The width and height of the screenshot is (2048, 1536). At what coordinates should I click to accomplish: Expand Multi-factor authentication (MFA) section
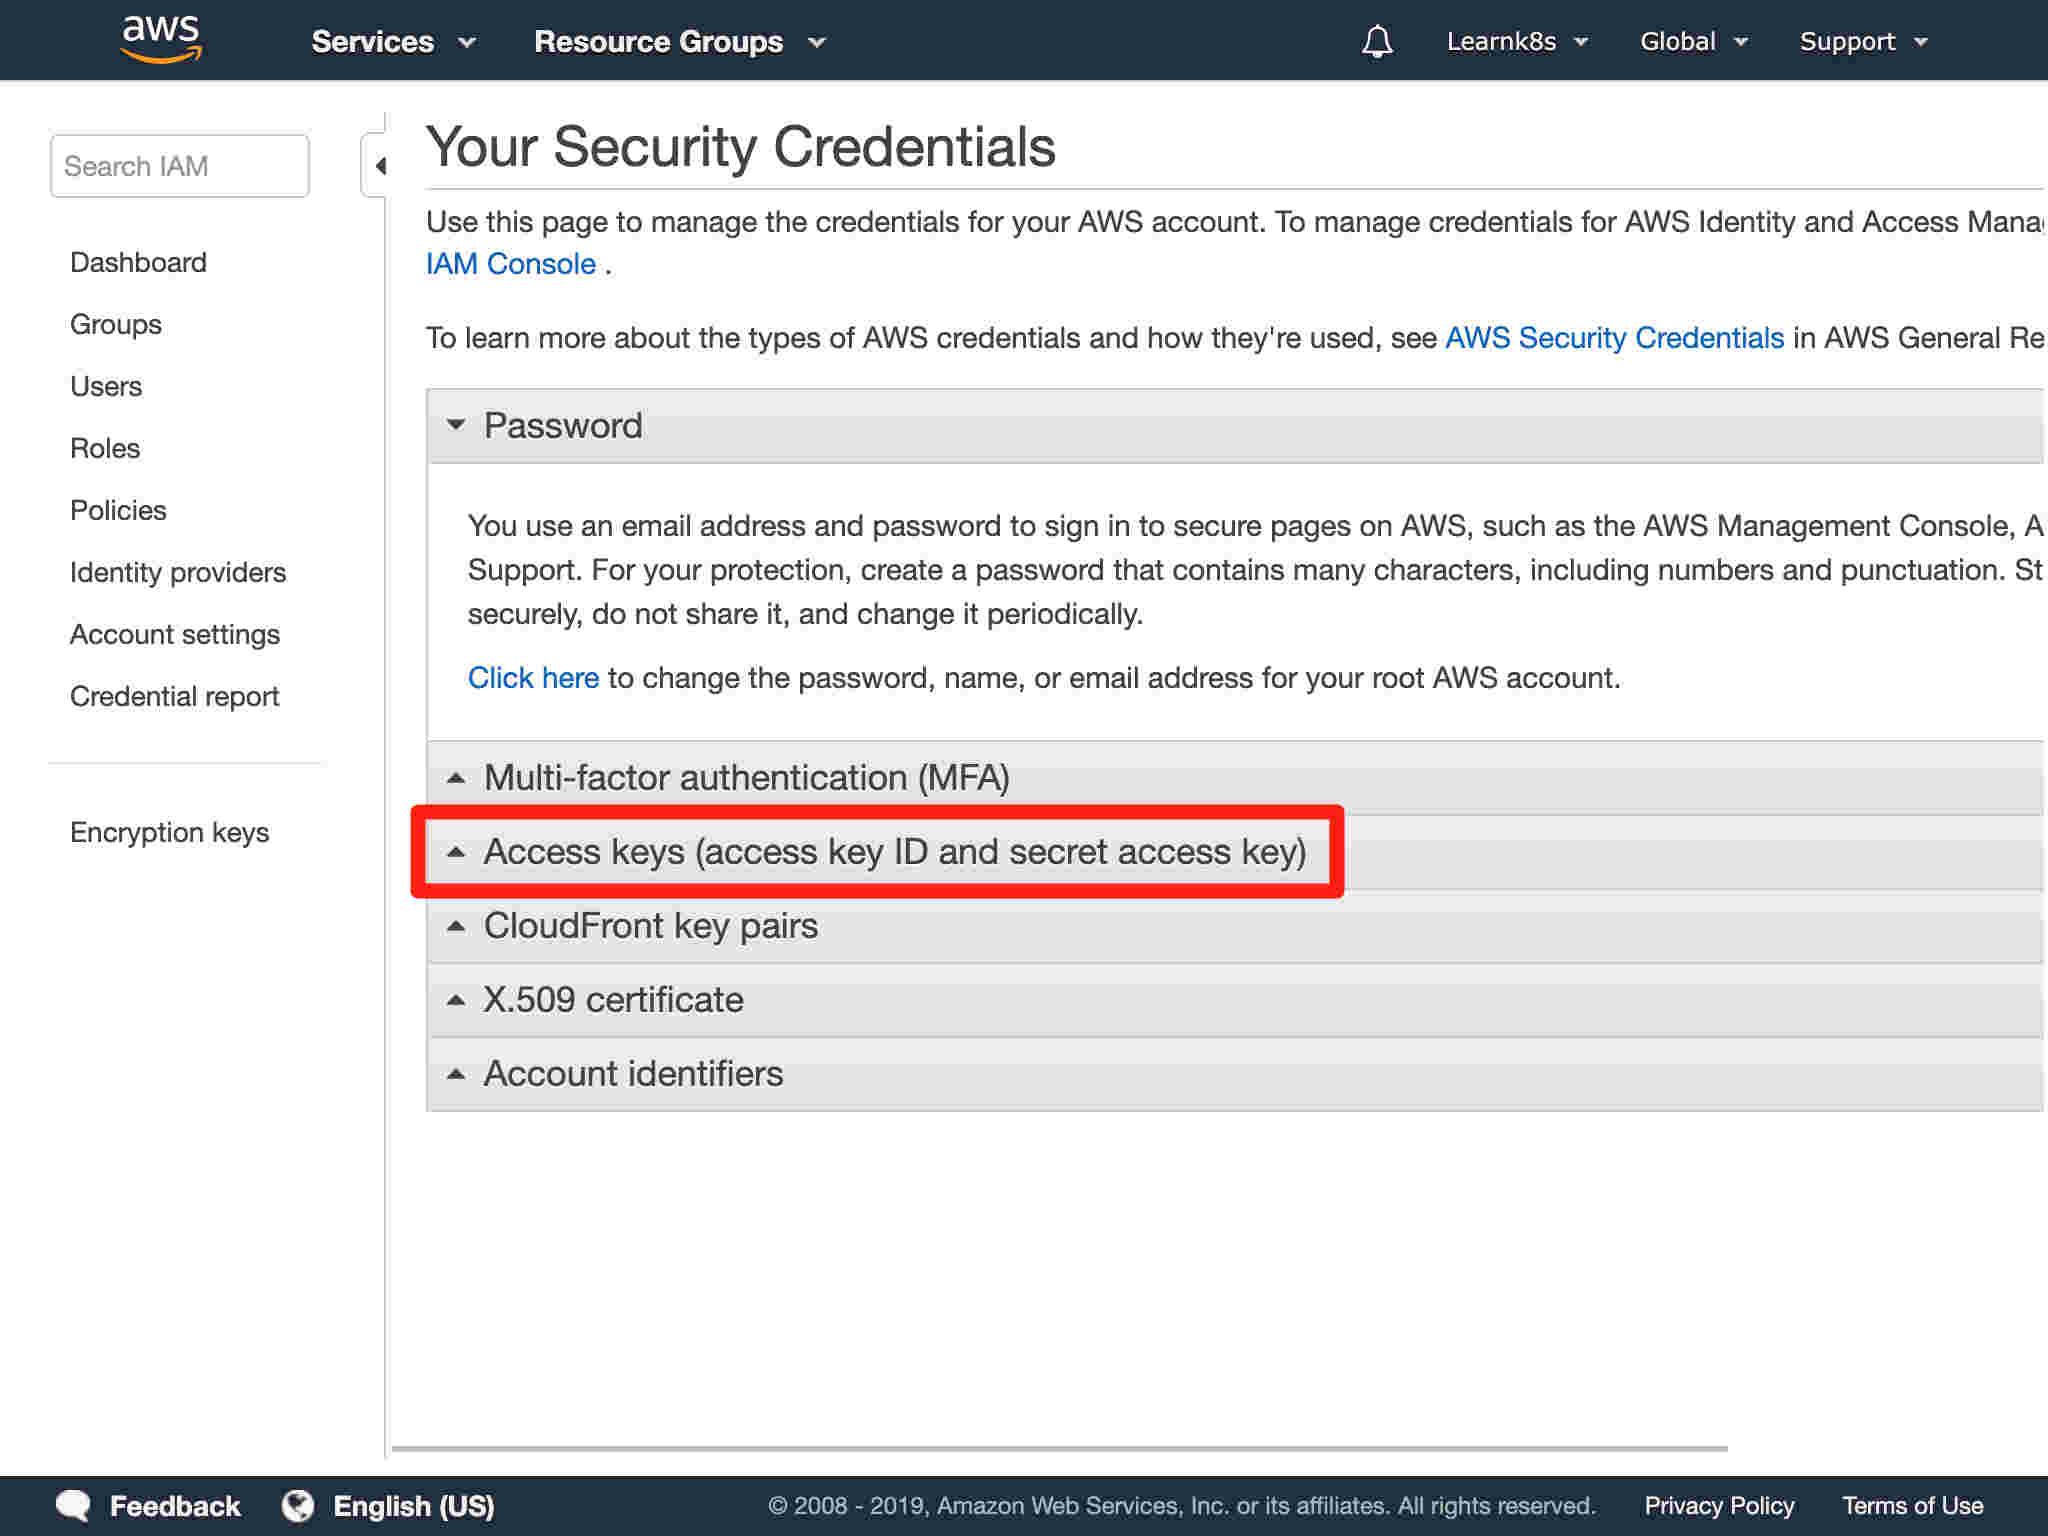pyautogui.click(x=1235, y=777)
